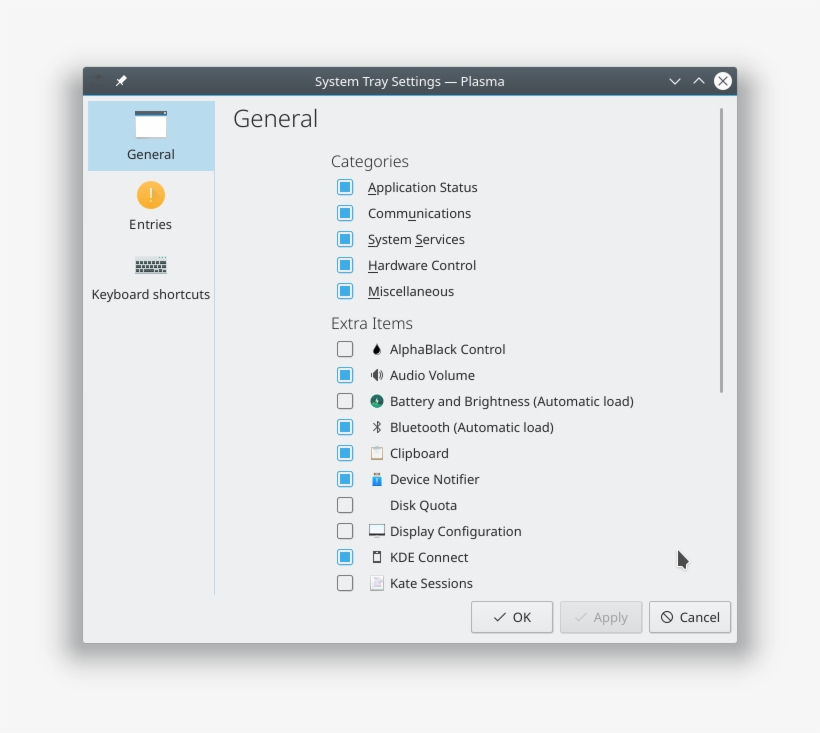820x733 pixels.
Task: Select the General page label
Action: [151, 155]
